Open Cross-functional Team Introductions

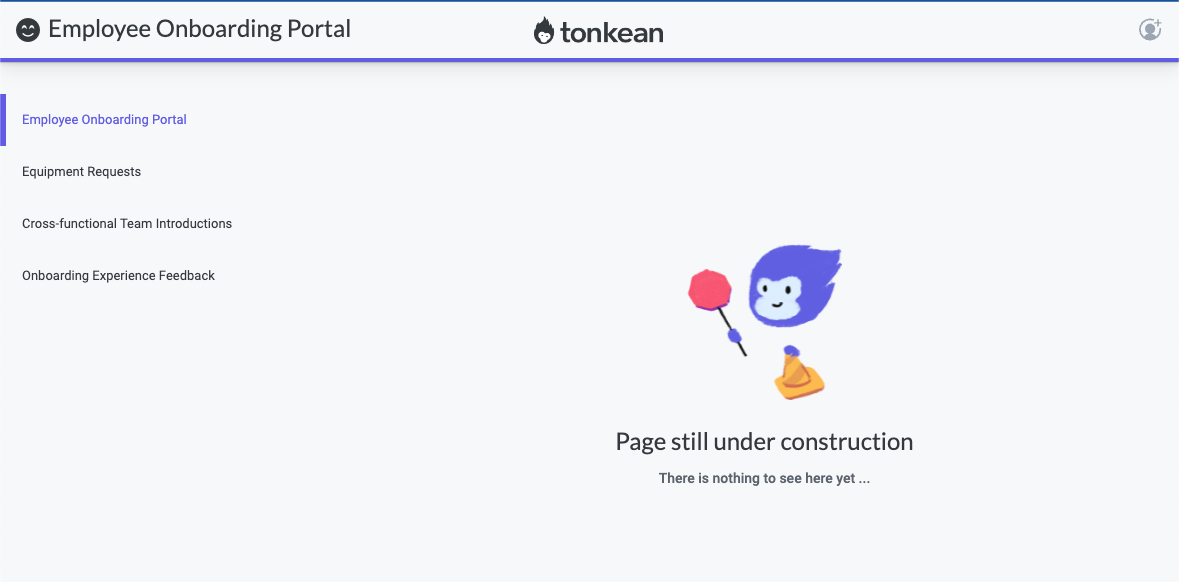(x=127, y=223)
